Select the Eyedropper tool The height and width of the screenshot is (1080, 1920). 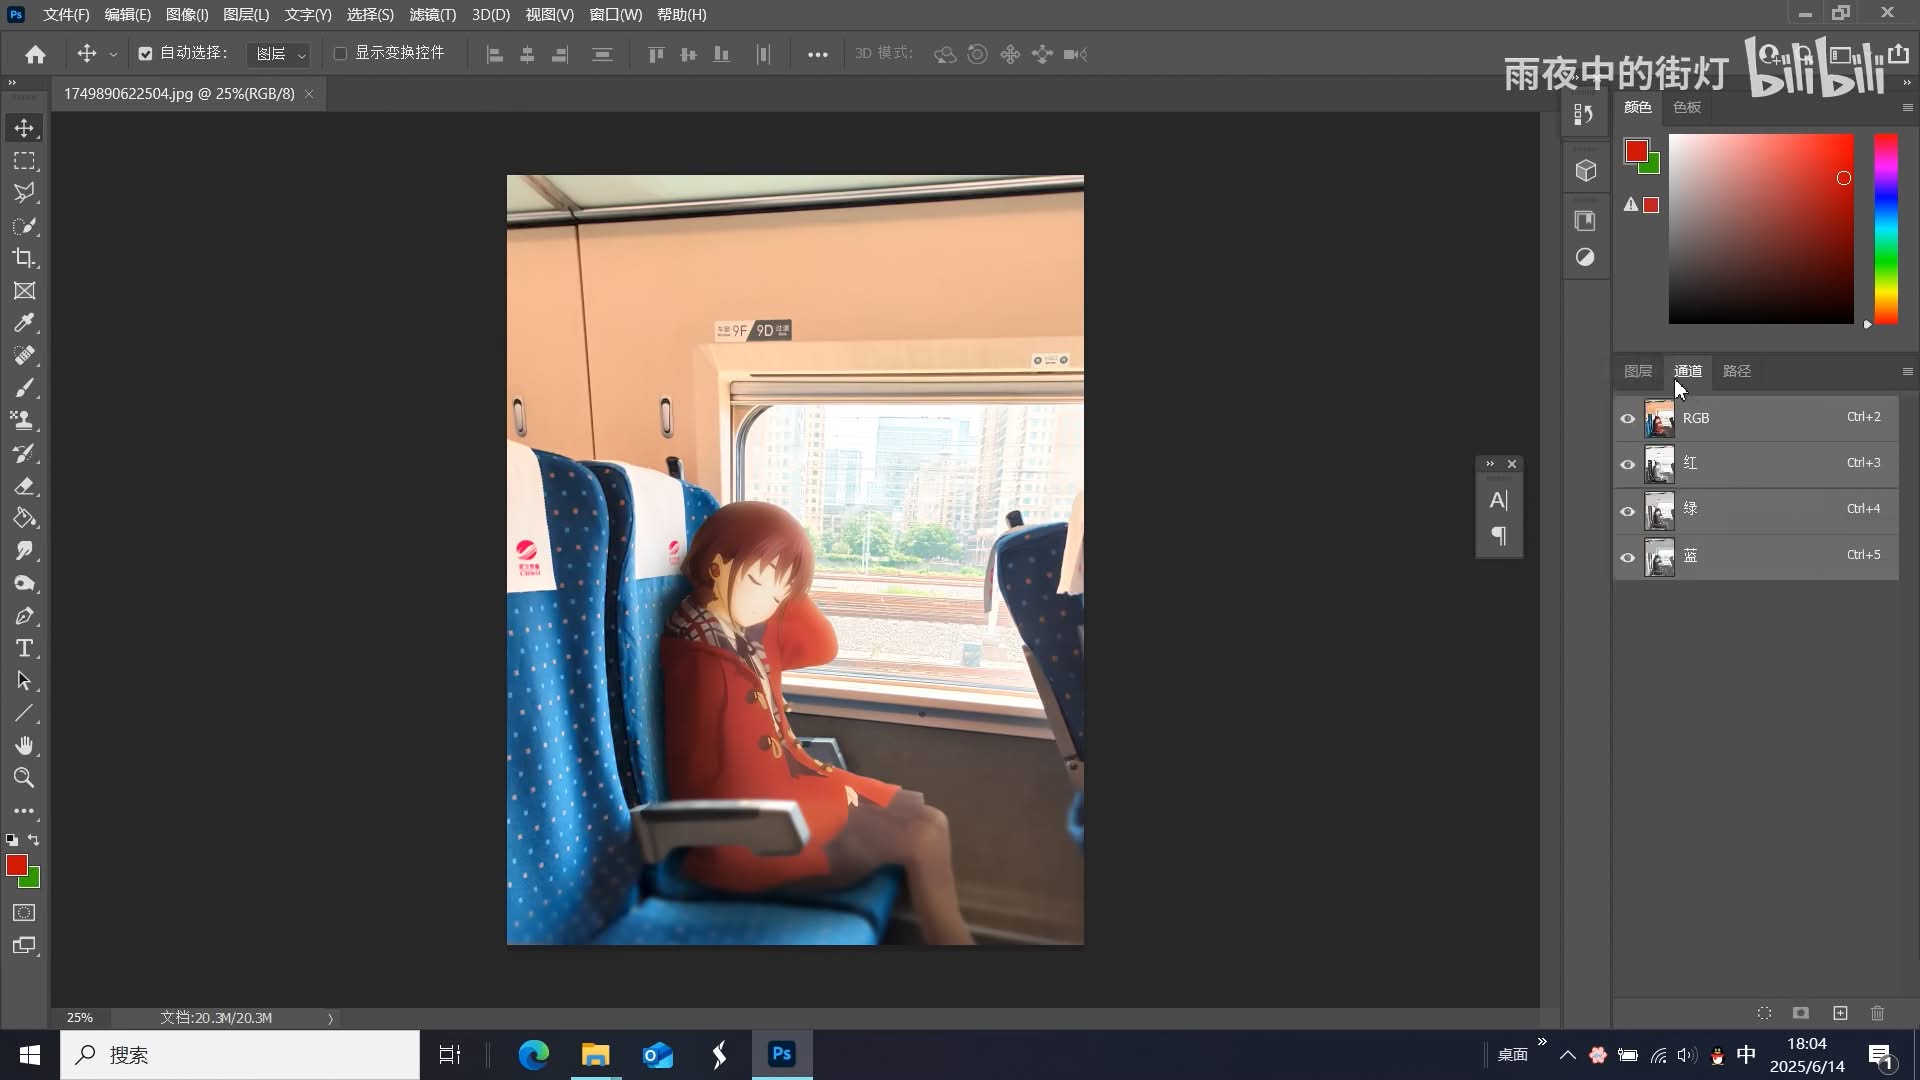point(24,323)
